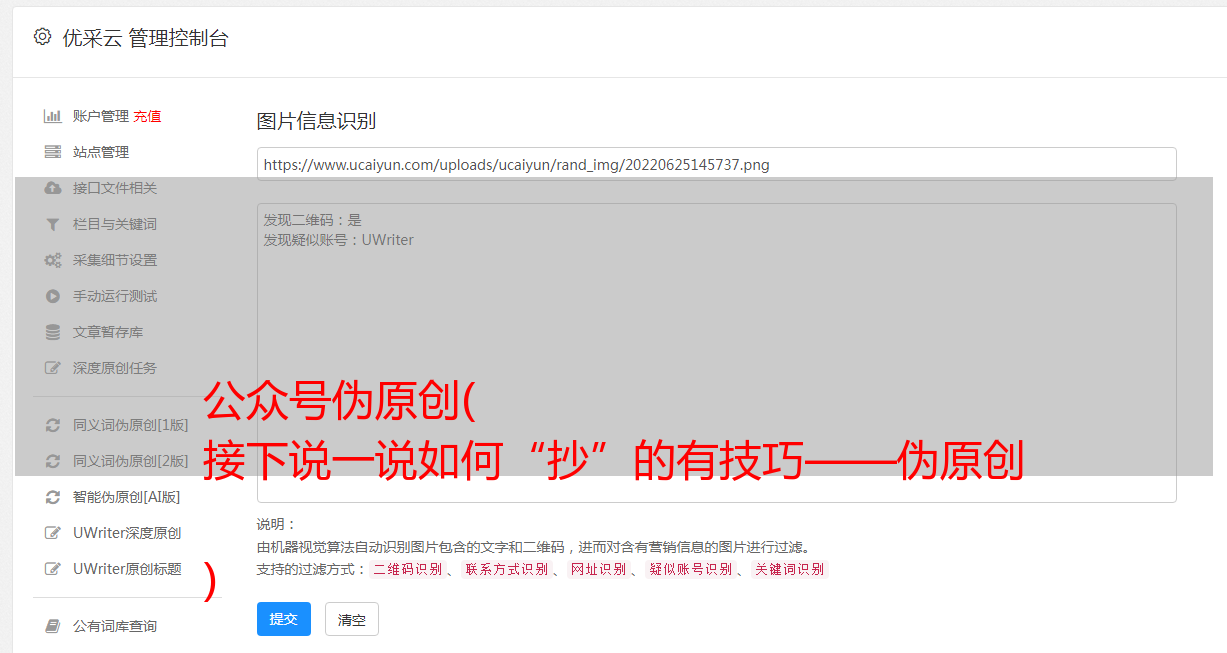Image resolution: width=1227 pixels, height=653 pixels.
Task: Click the 关键词识别 tag
Action: 789,569
